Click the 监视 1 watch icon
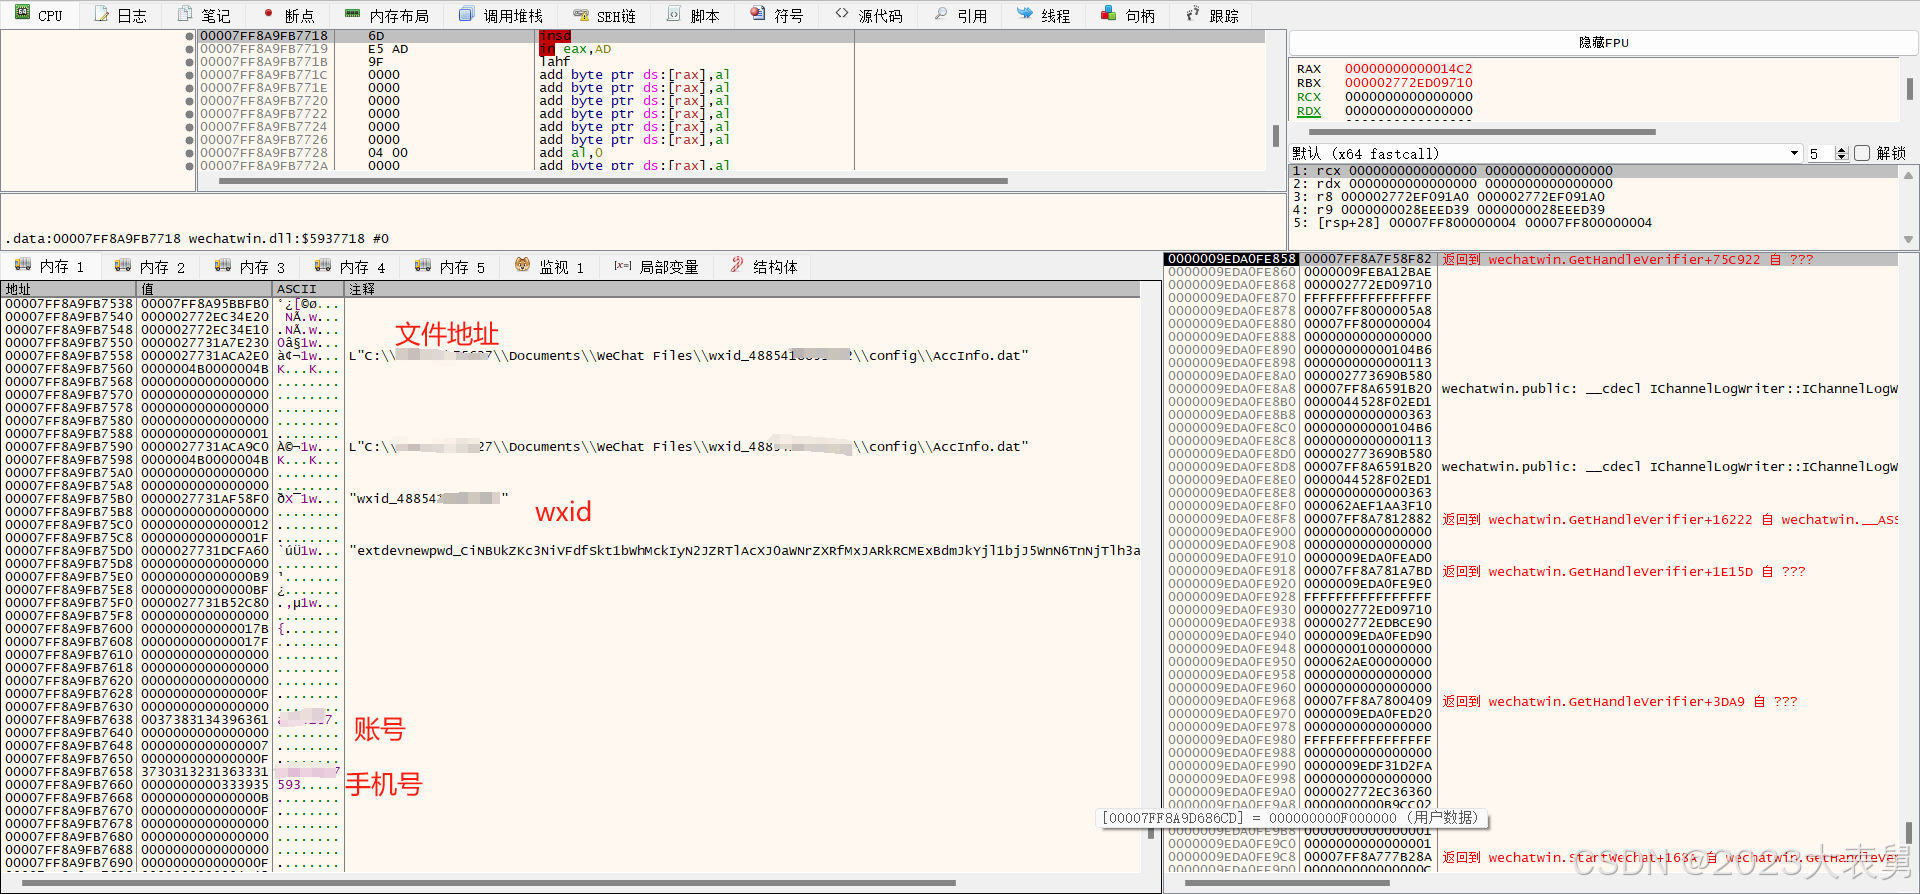The width and height of the screenshot is (1920, 894). click(x=522, y=265)
